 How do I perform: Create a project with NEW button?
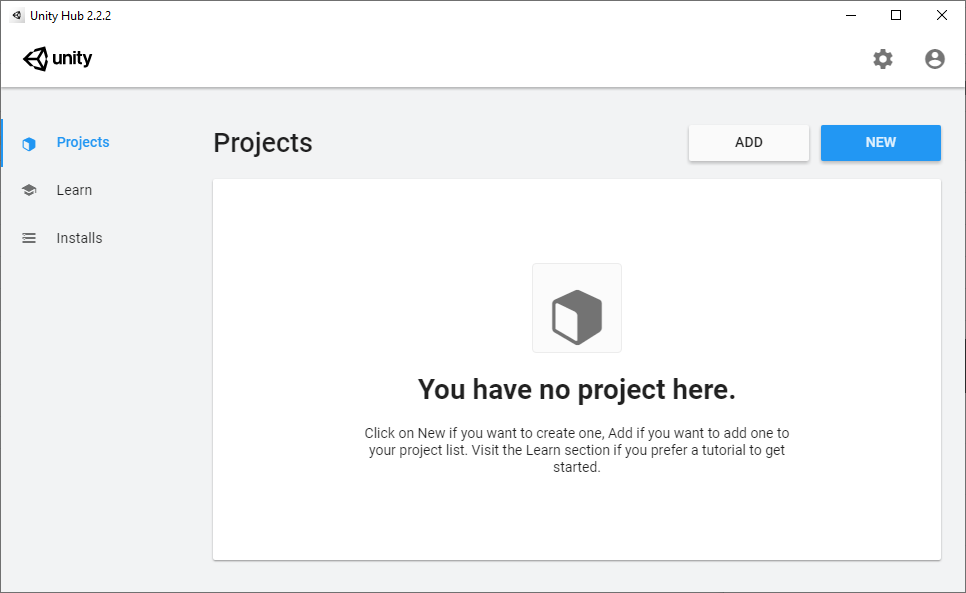(880, 143)
